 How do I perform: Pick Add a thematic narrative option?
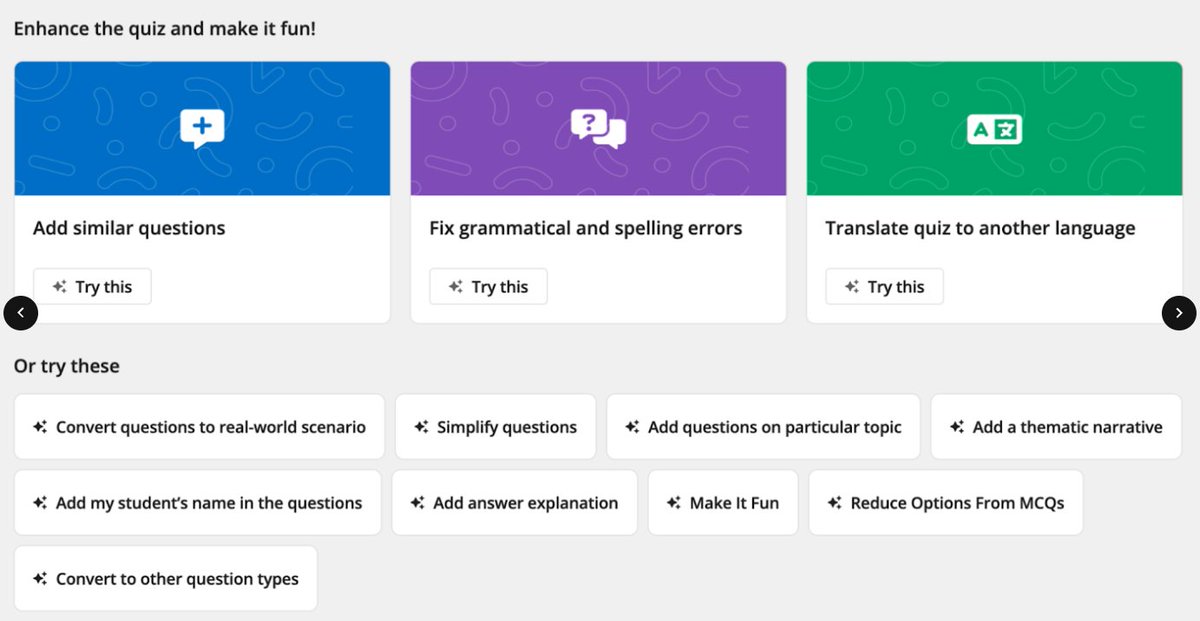pyautogui.click(x=1056, y=427)
